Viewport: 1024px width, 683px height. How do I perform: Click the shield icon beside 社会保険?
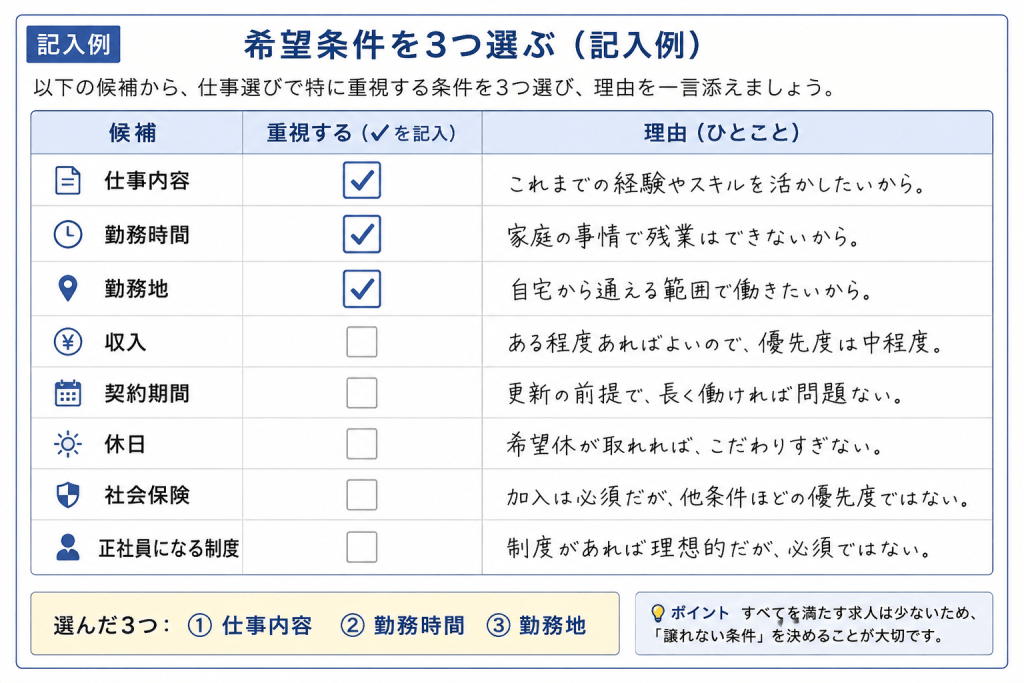[x=68, y=495]
